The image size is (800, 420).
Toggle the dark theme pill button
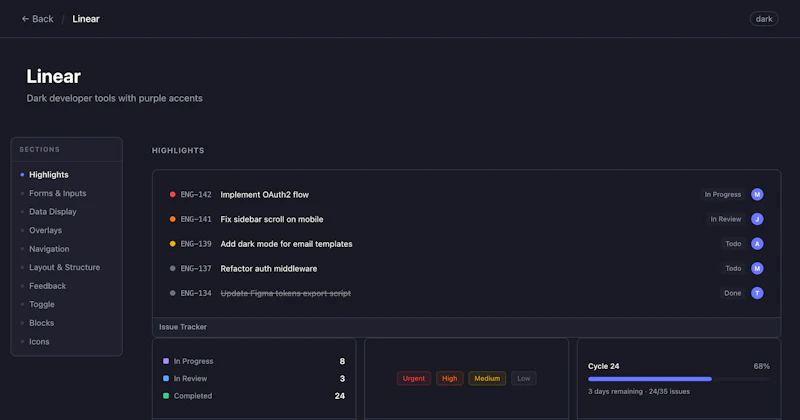click(764, 19)
